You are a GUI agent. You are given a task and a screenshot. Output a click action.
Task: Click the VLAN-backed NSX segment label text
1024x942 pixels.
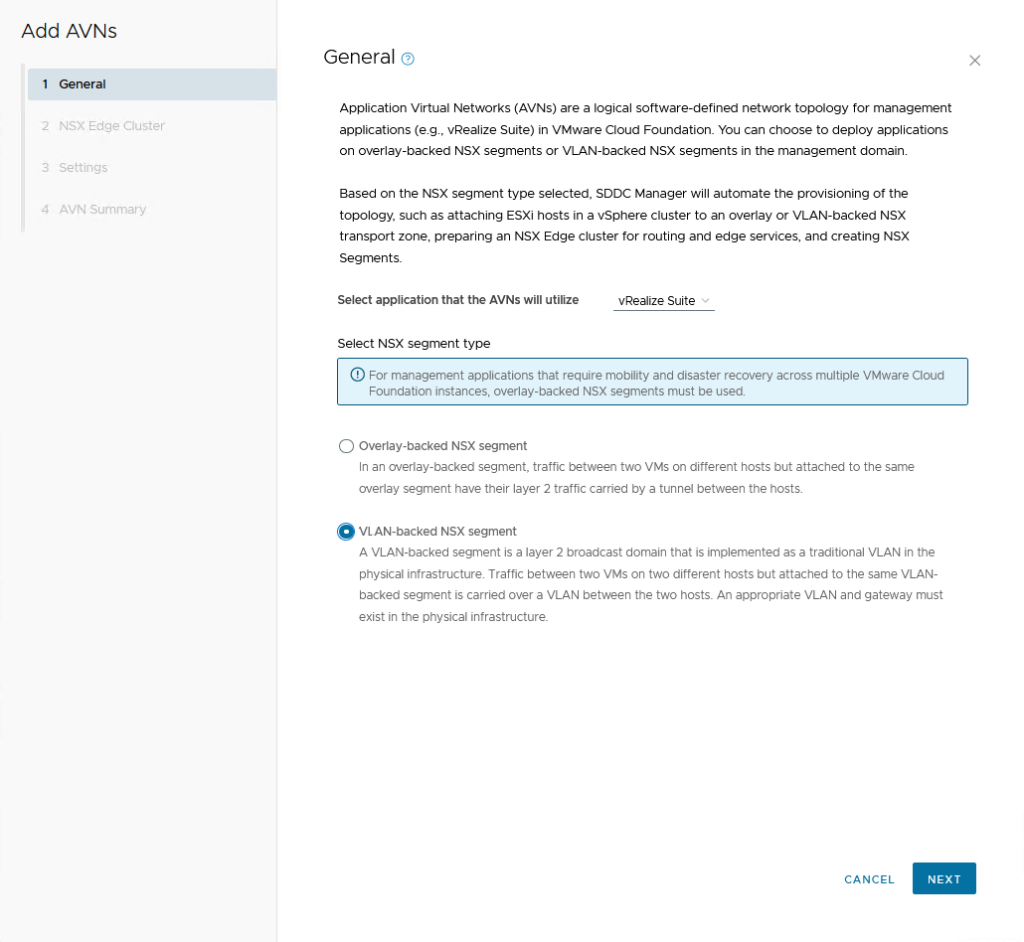click(437, 531)
